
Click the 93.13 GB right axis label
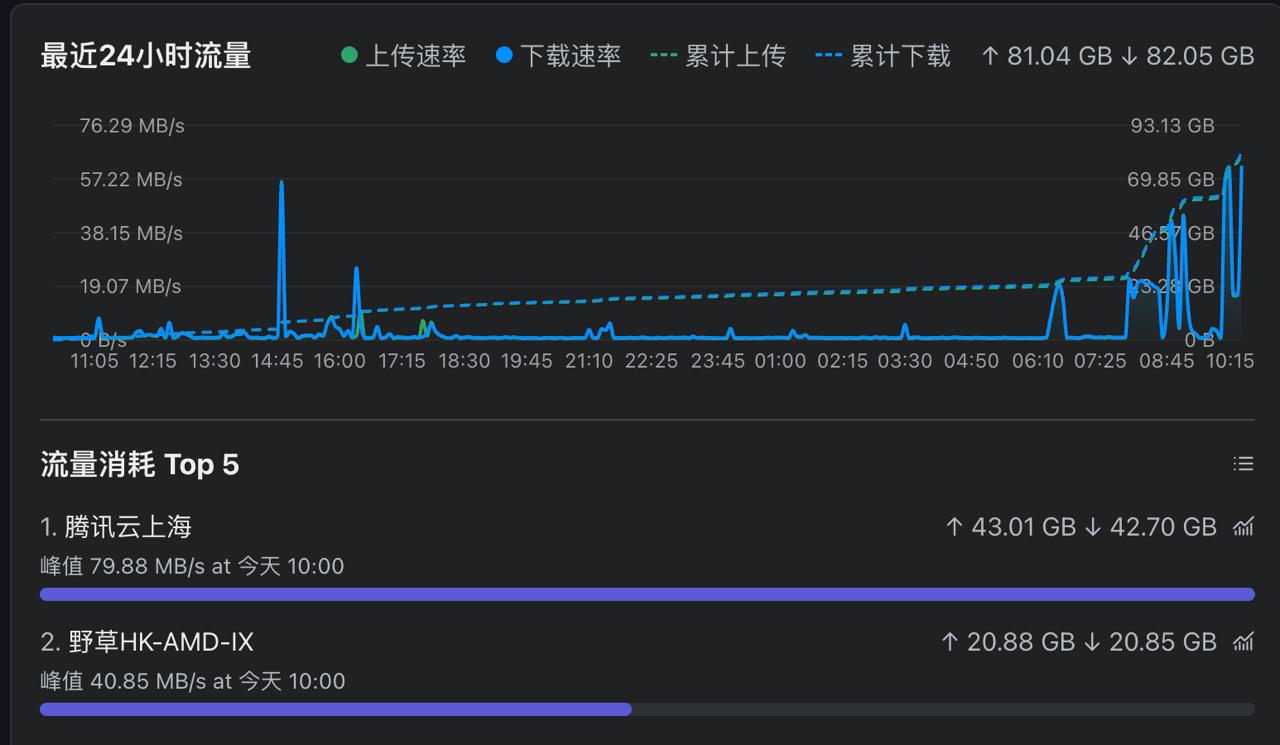pyautogui.click(x=1172, y=126)
